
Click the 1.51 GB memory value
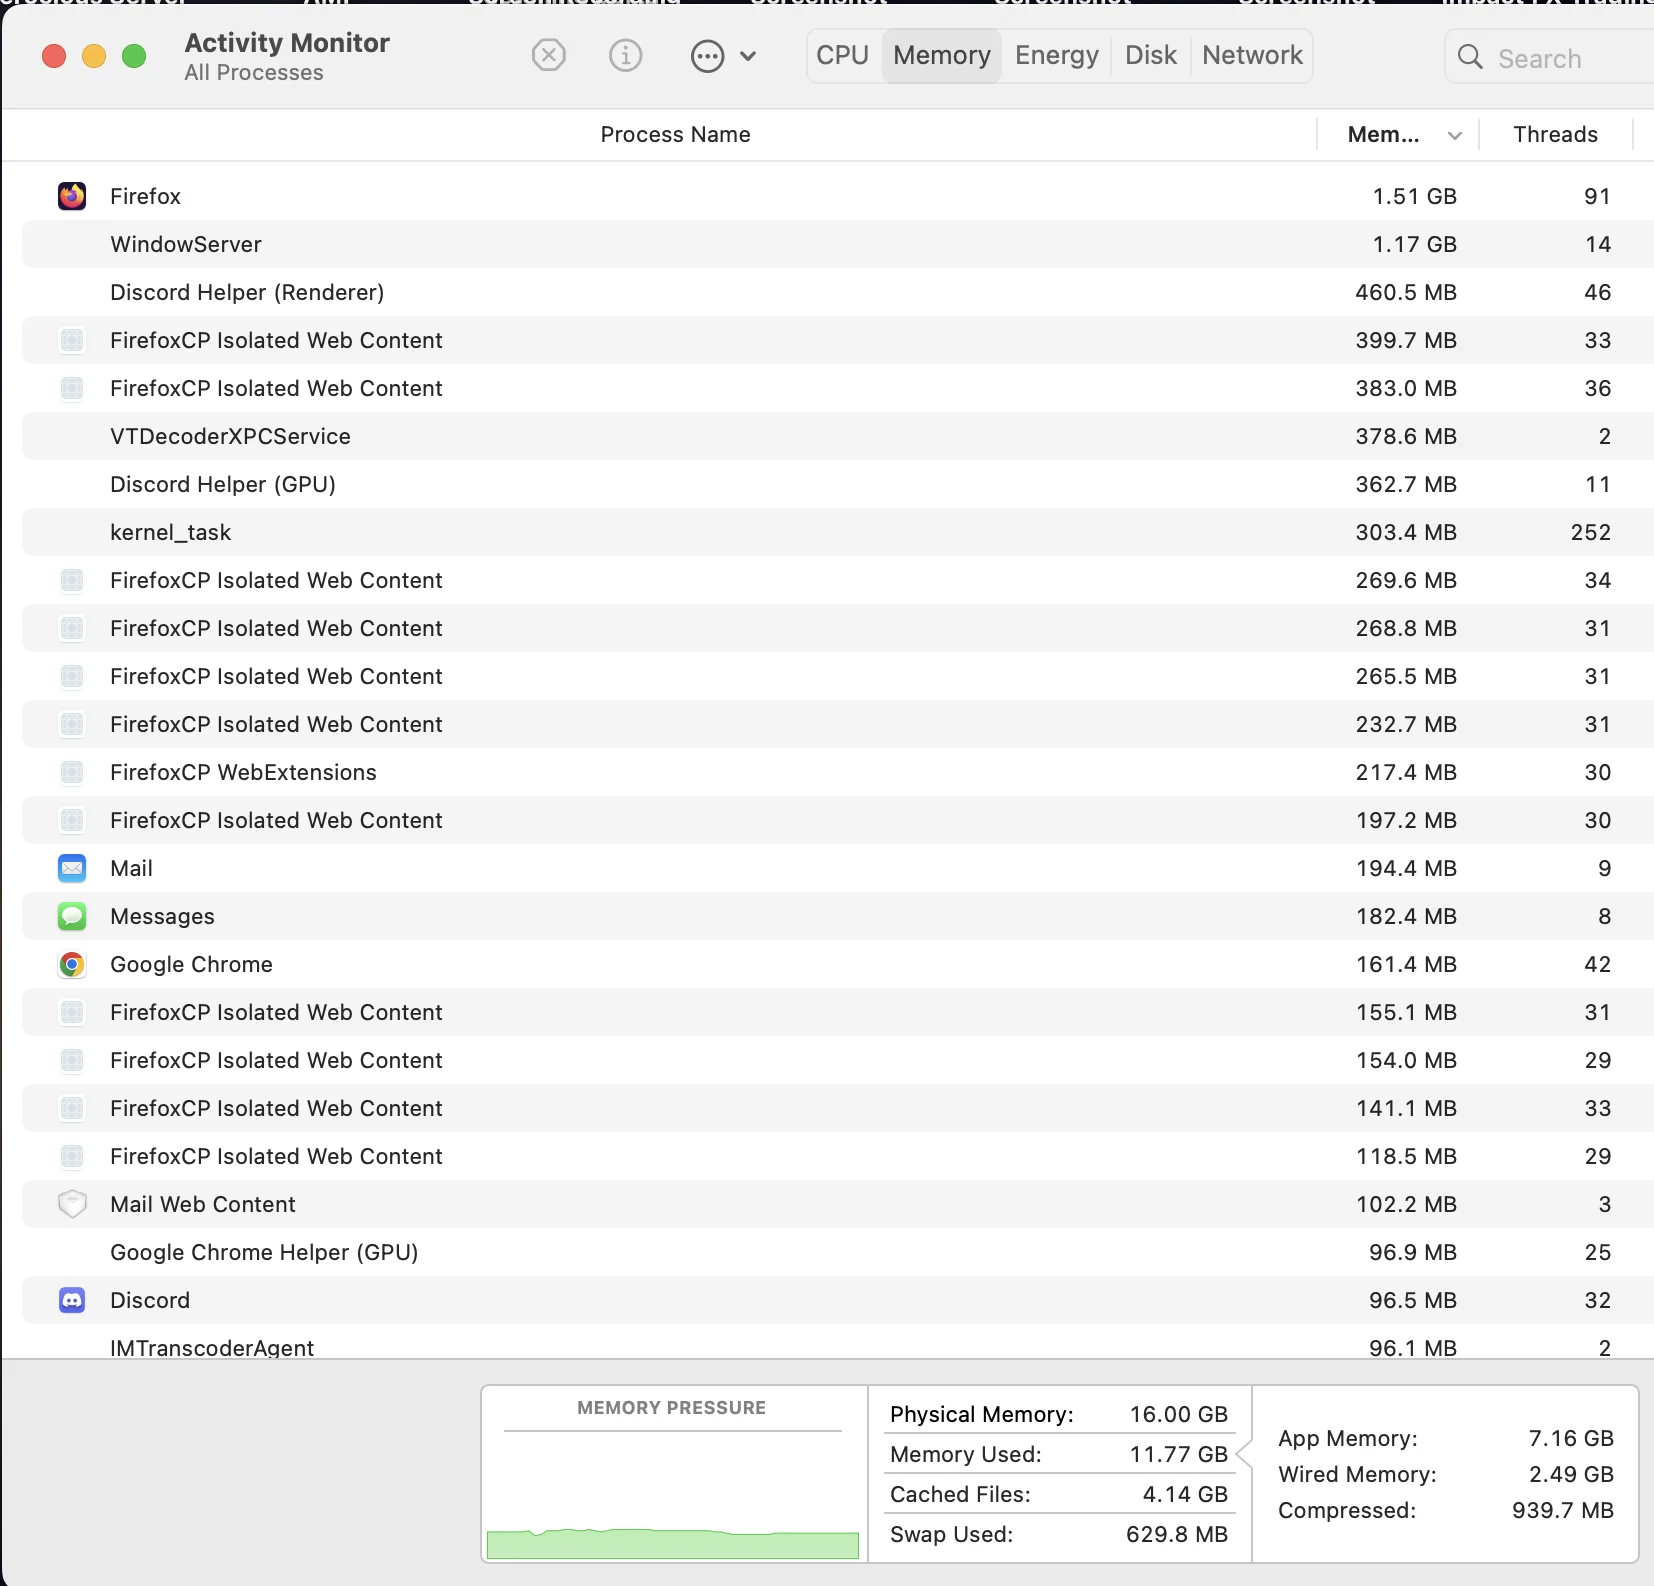[1414, 196]
